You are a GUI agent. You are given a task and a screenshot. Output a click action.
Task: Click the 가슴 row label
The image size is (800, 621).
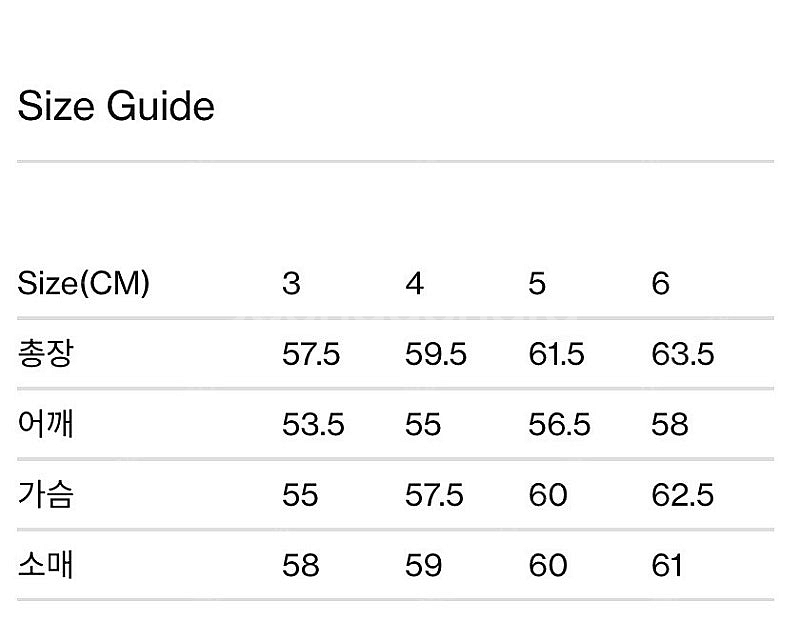[45, 495]
